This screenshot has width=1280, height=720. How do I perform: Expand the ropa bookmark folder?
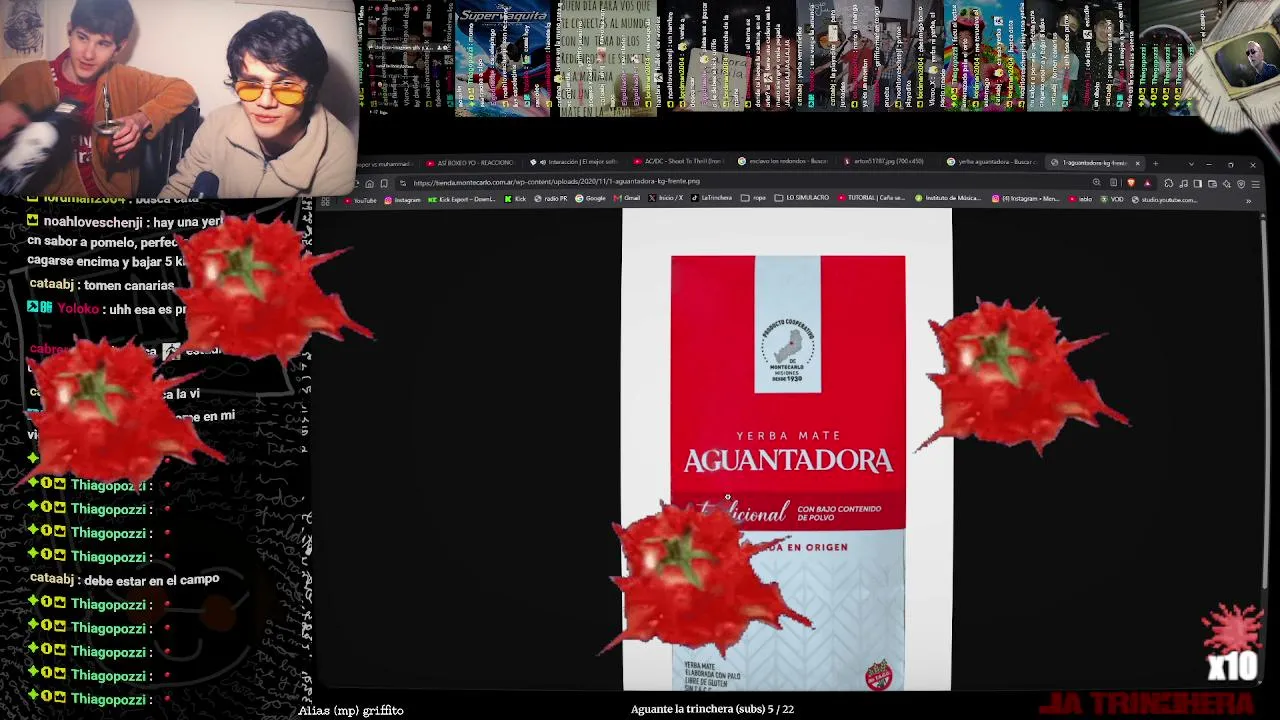tap(755, 200)
